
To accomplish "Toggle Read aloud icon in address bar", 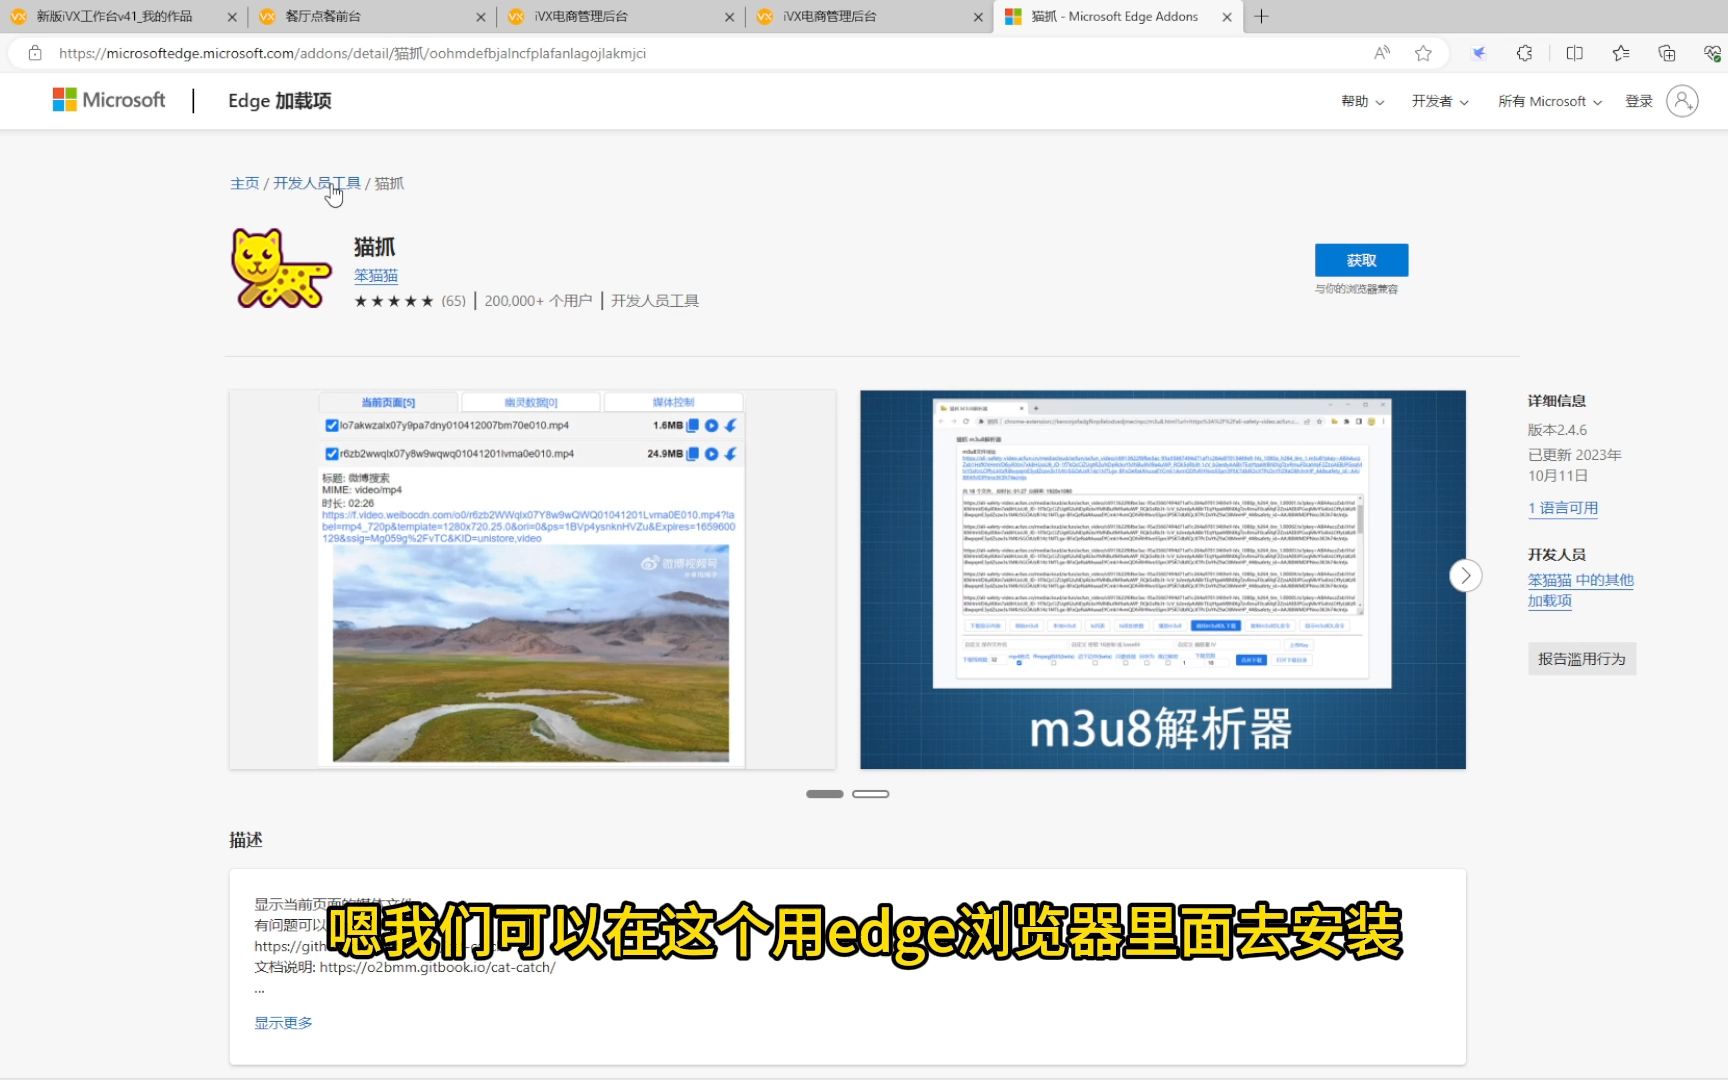I will click(x=1381, y=53).
